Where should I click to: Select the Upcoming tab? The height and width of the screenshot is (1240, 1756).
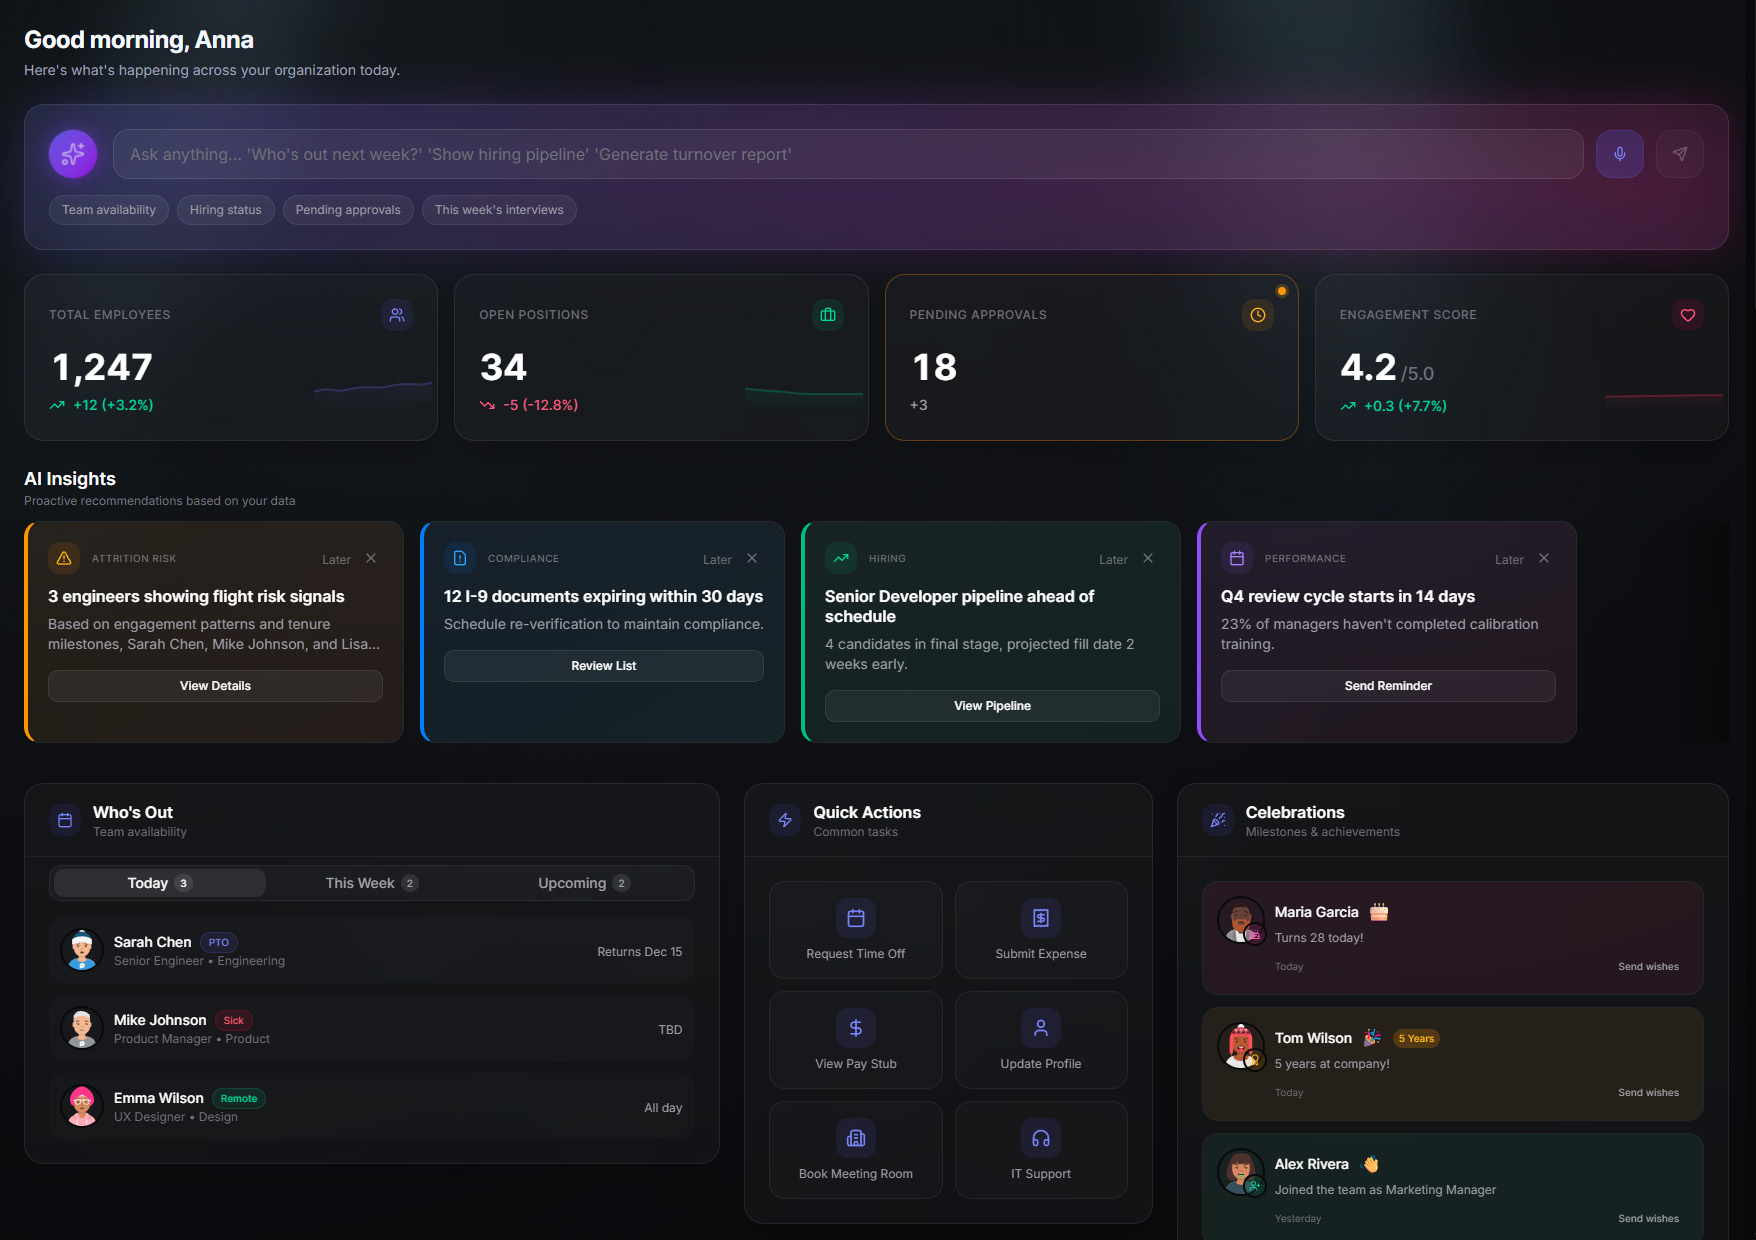pyautogui.click(x=583, y=883)
